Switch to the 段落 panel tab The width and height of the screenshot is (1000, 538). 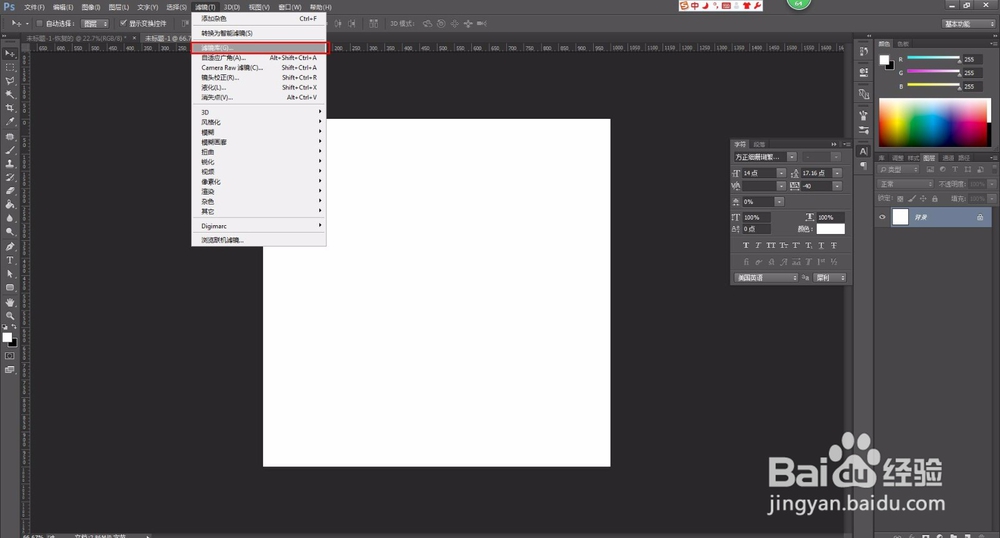[x=759, y=144]
